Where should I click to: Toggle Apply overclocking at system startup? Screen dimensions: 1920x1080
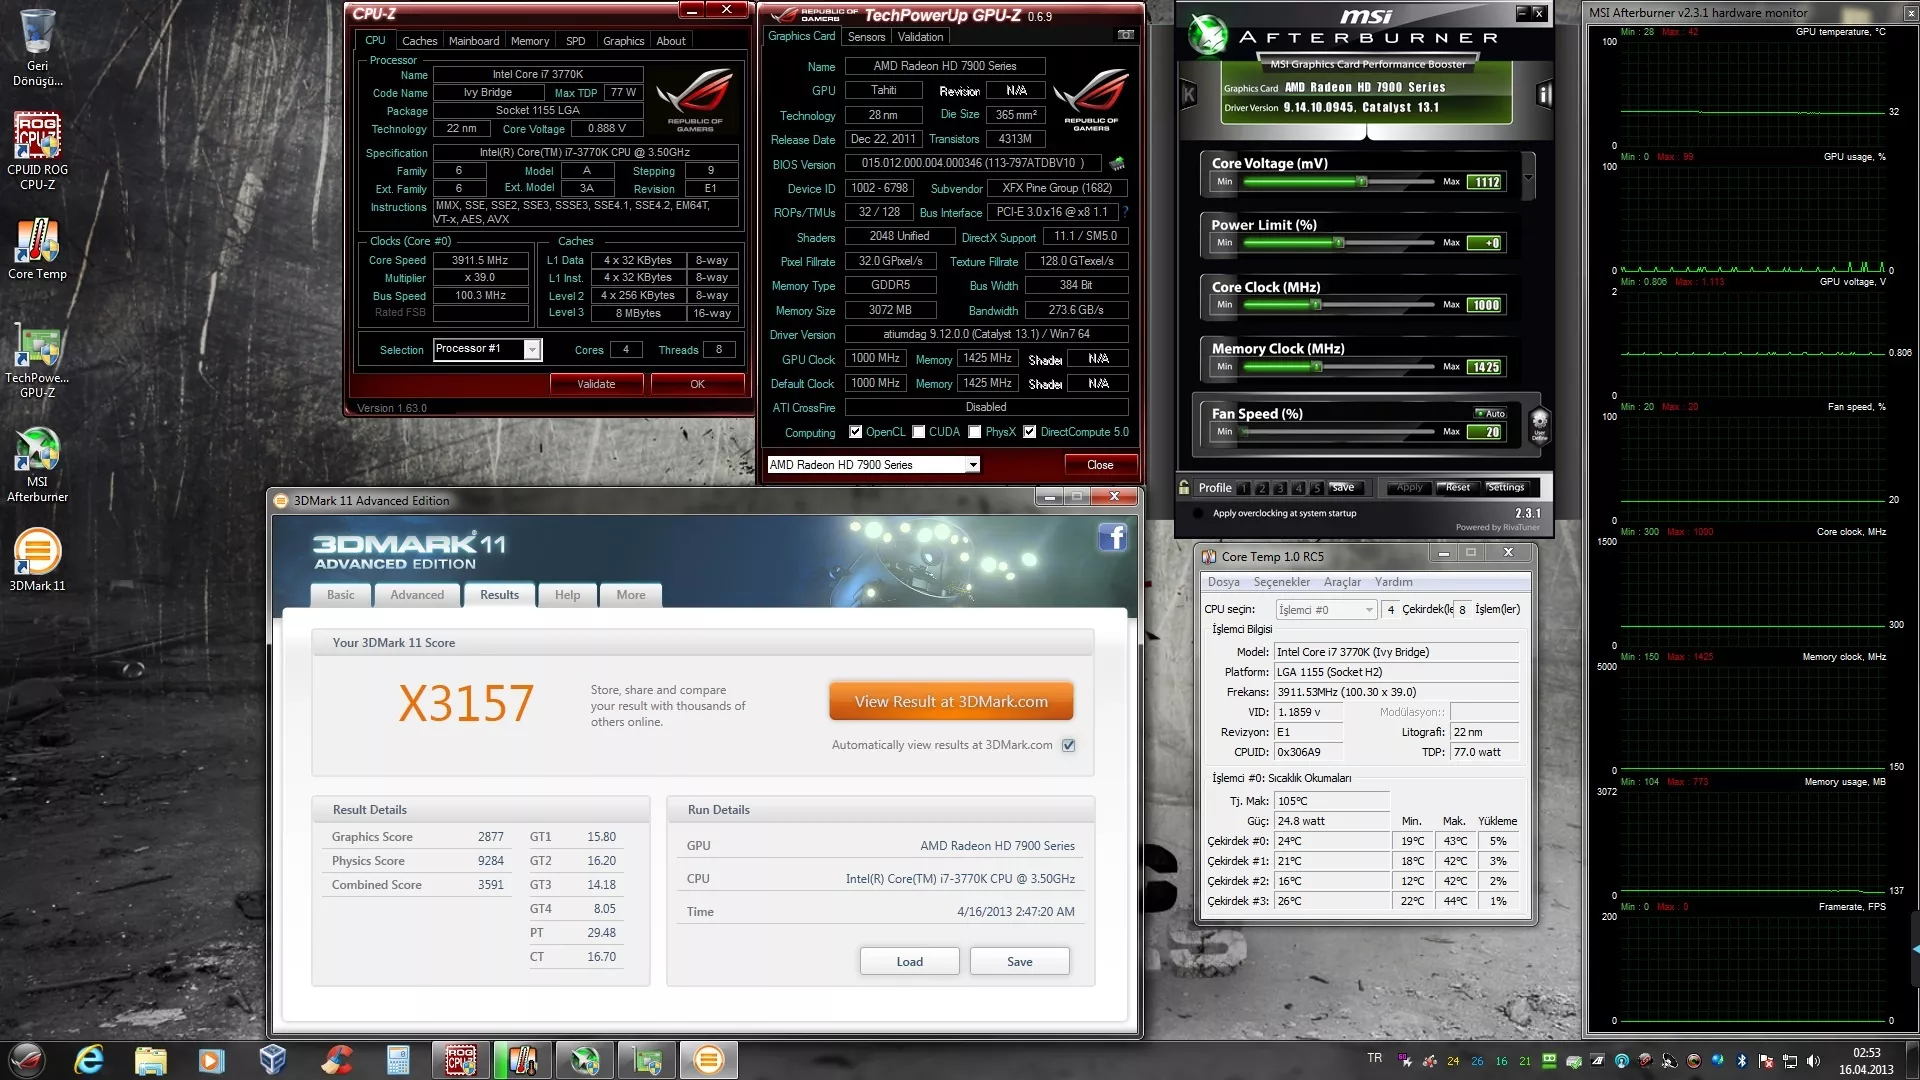click(1198, 513)
